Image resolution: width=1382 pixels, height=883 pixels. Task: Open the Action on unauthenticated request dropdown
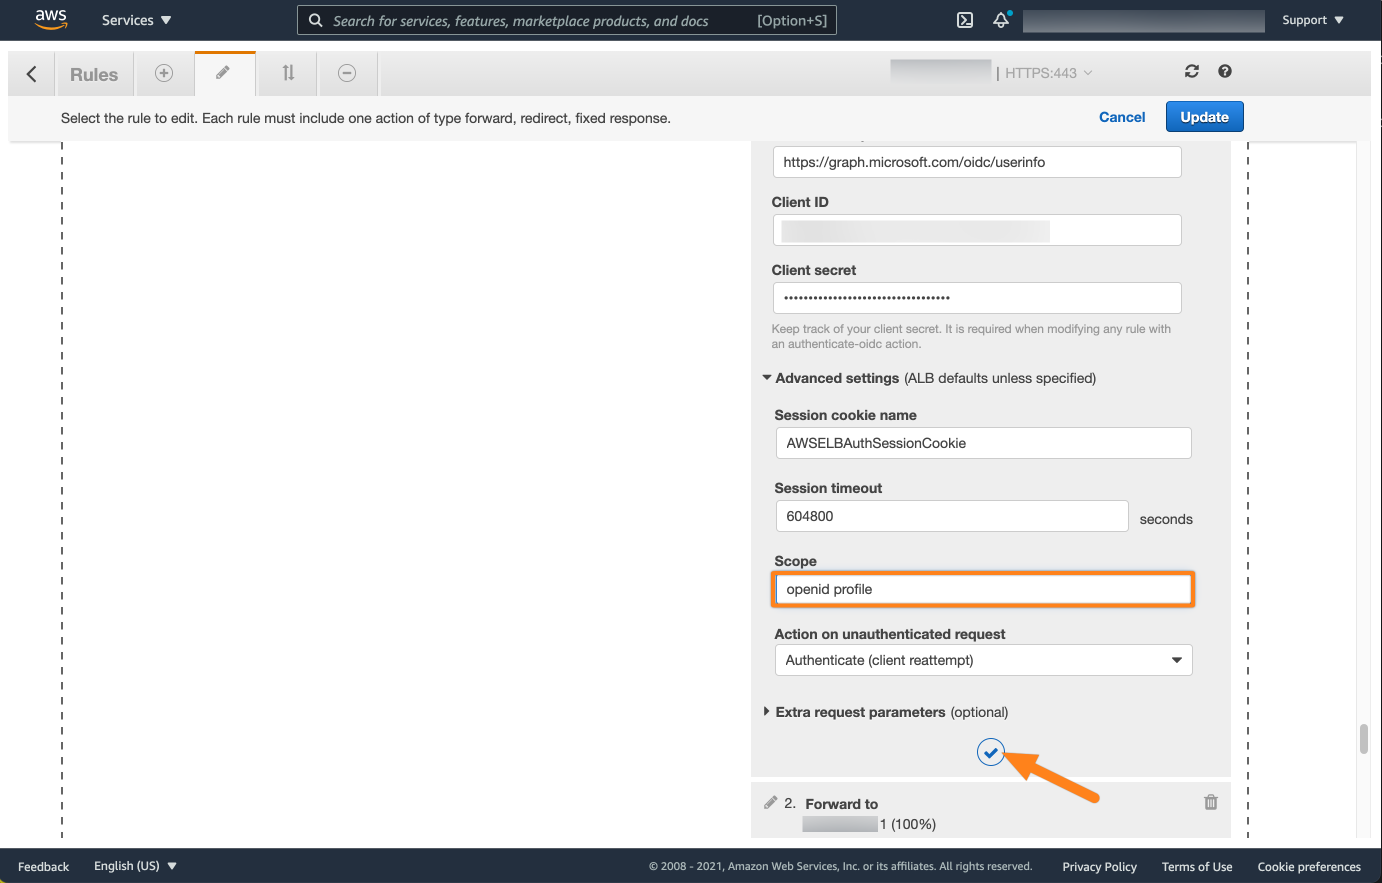click(983, 660)
